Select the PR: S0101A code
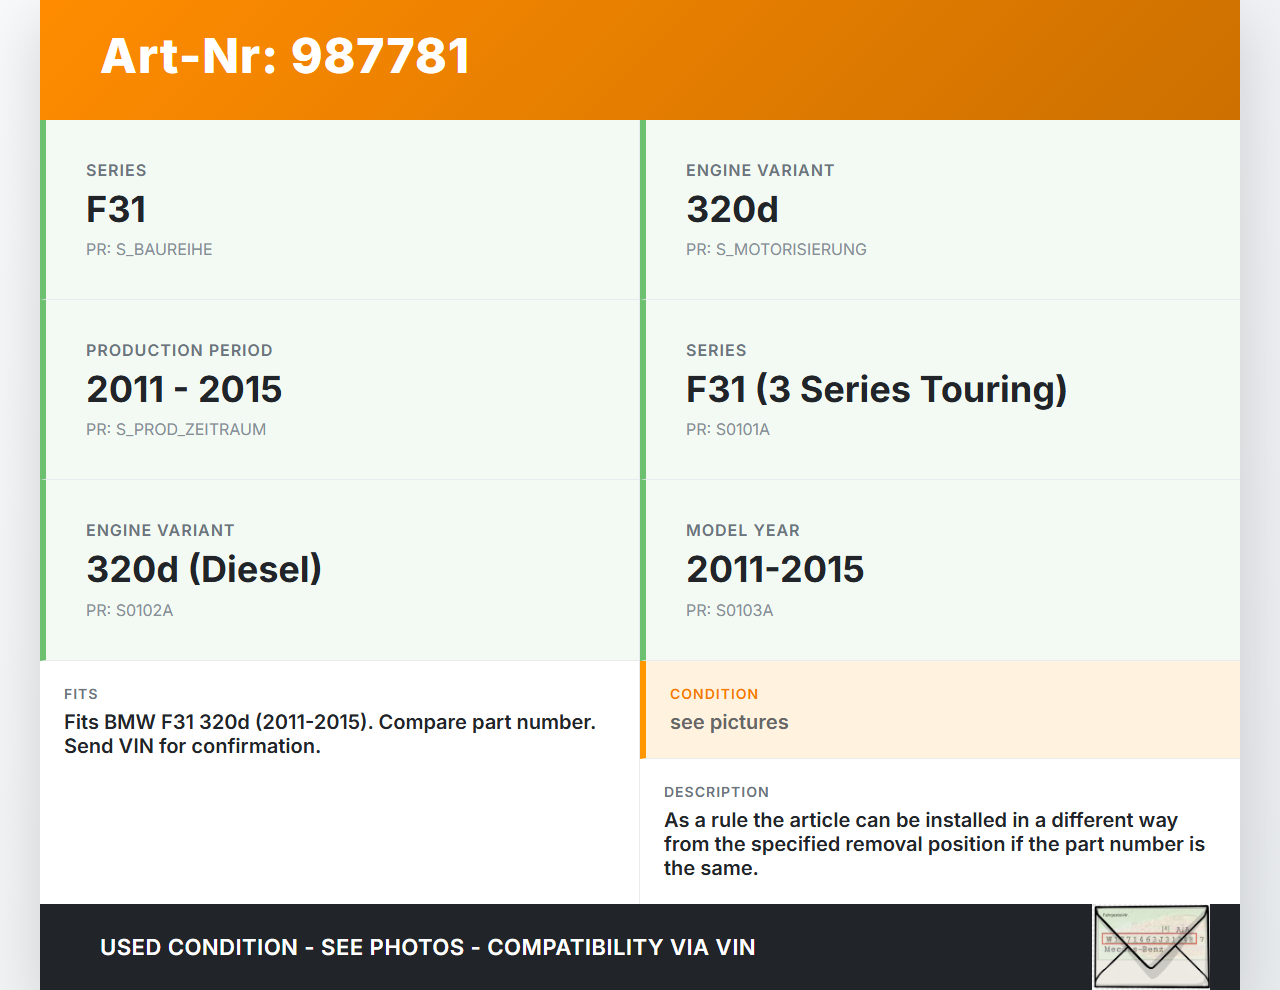Image resolution: width=1280 pixels, height=990 pixels. (728, 430)
